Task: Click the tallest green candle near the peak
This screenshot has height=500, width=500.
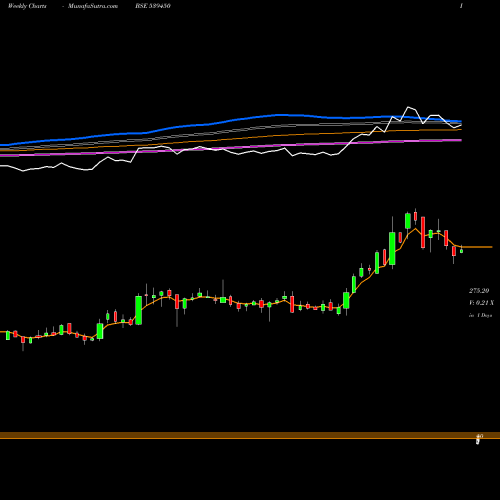Action: pyautogui.click(x=392, y=248)
